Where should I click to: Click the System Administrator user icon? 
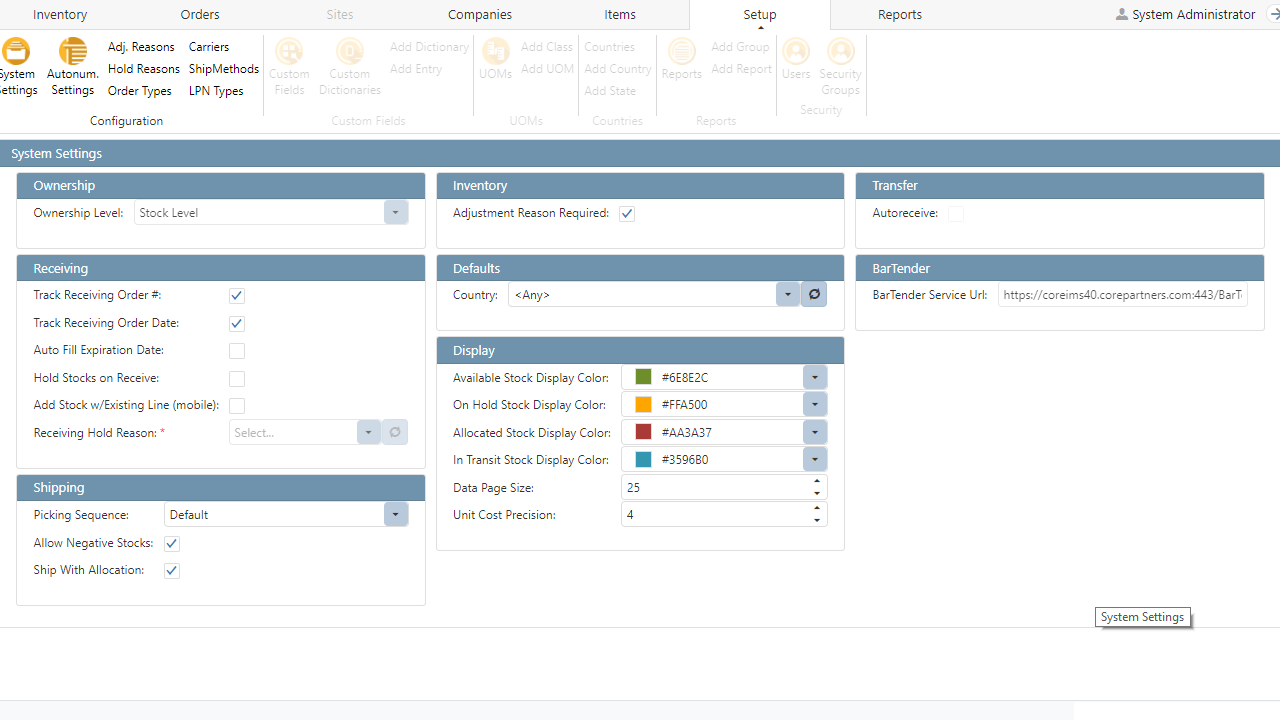click(1122, 15)
